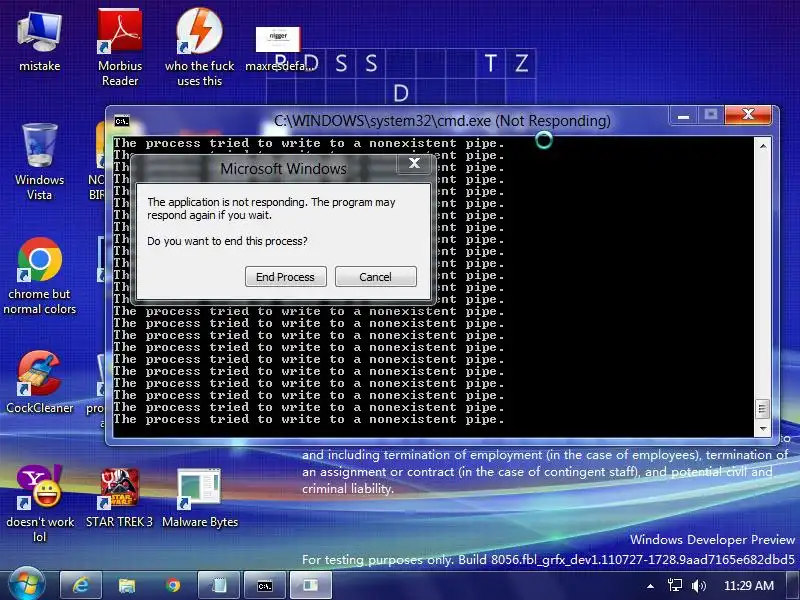Click the 11:29 AM clock
This screenshot has width=800, height=600.
click(x=748, y=586)
